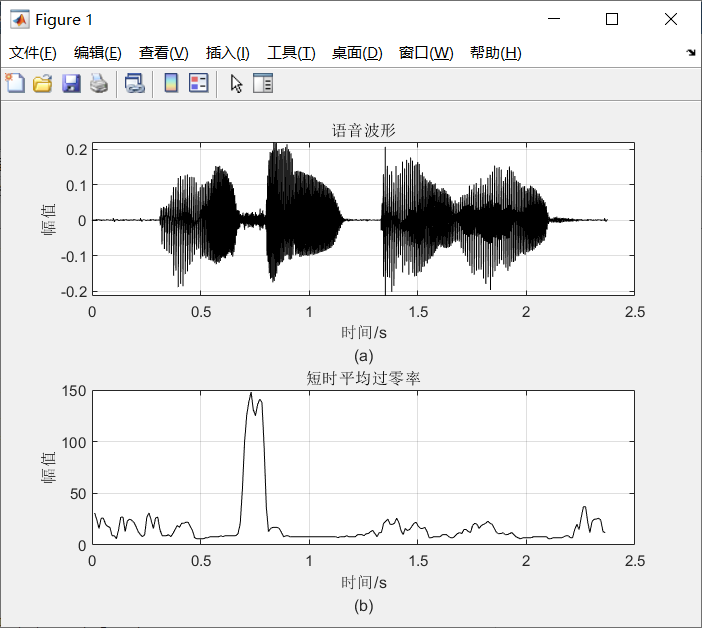
Task: Click the tall zero-crossing peak near 150
Action: 251,394
